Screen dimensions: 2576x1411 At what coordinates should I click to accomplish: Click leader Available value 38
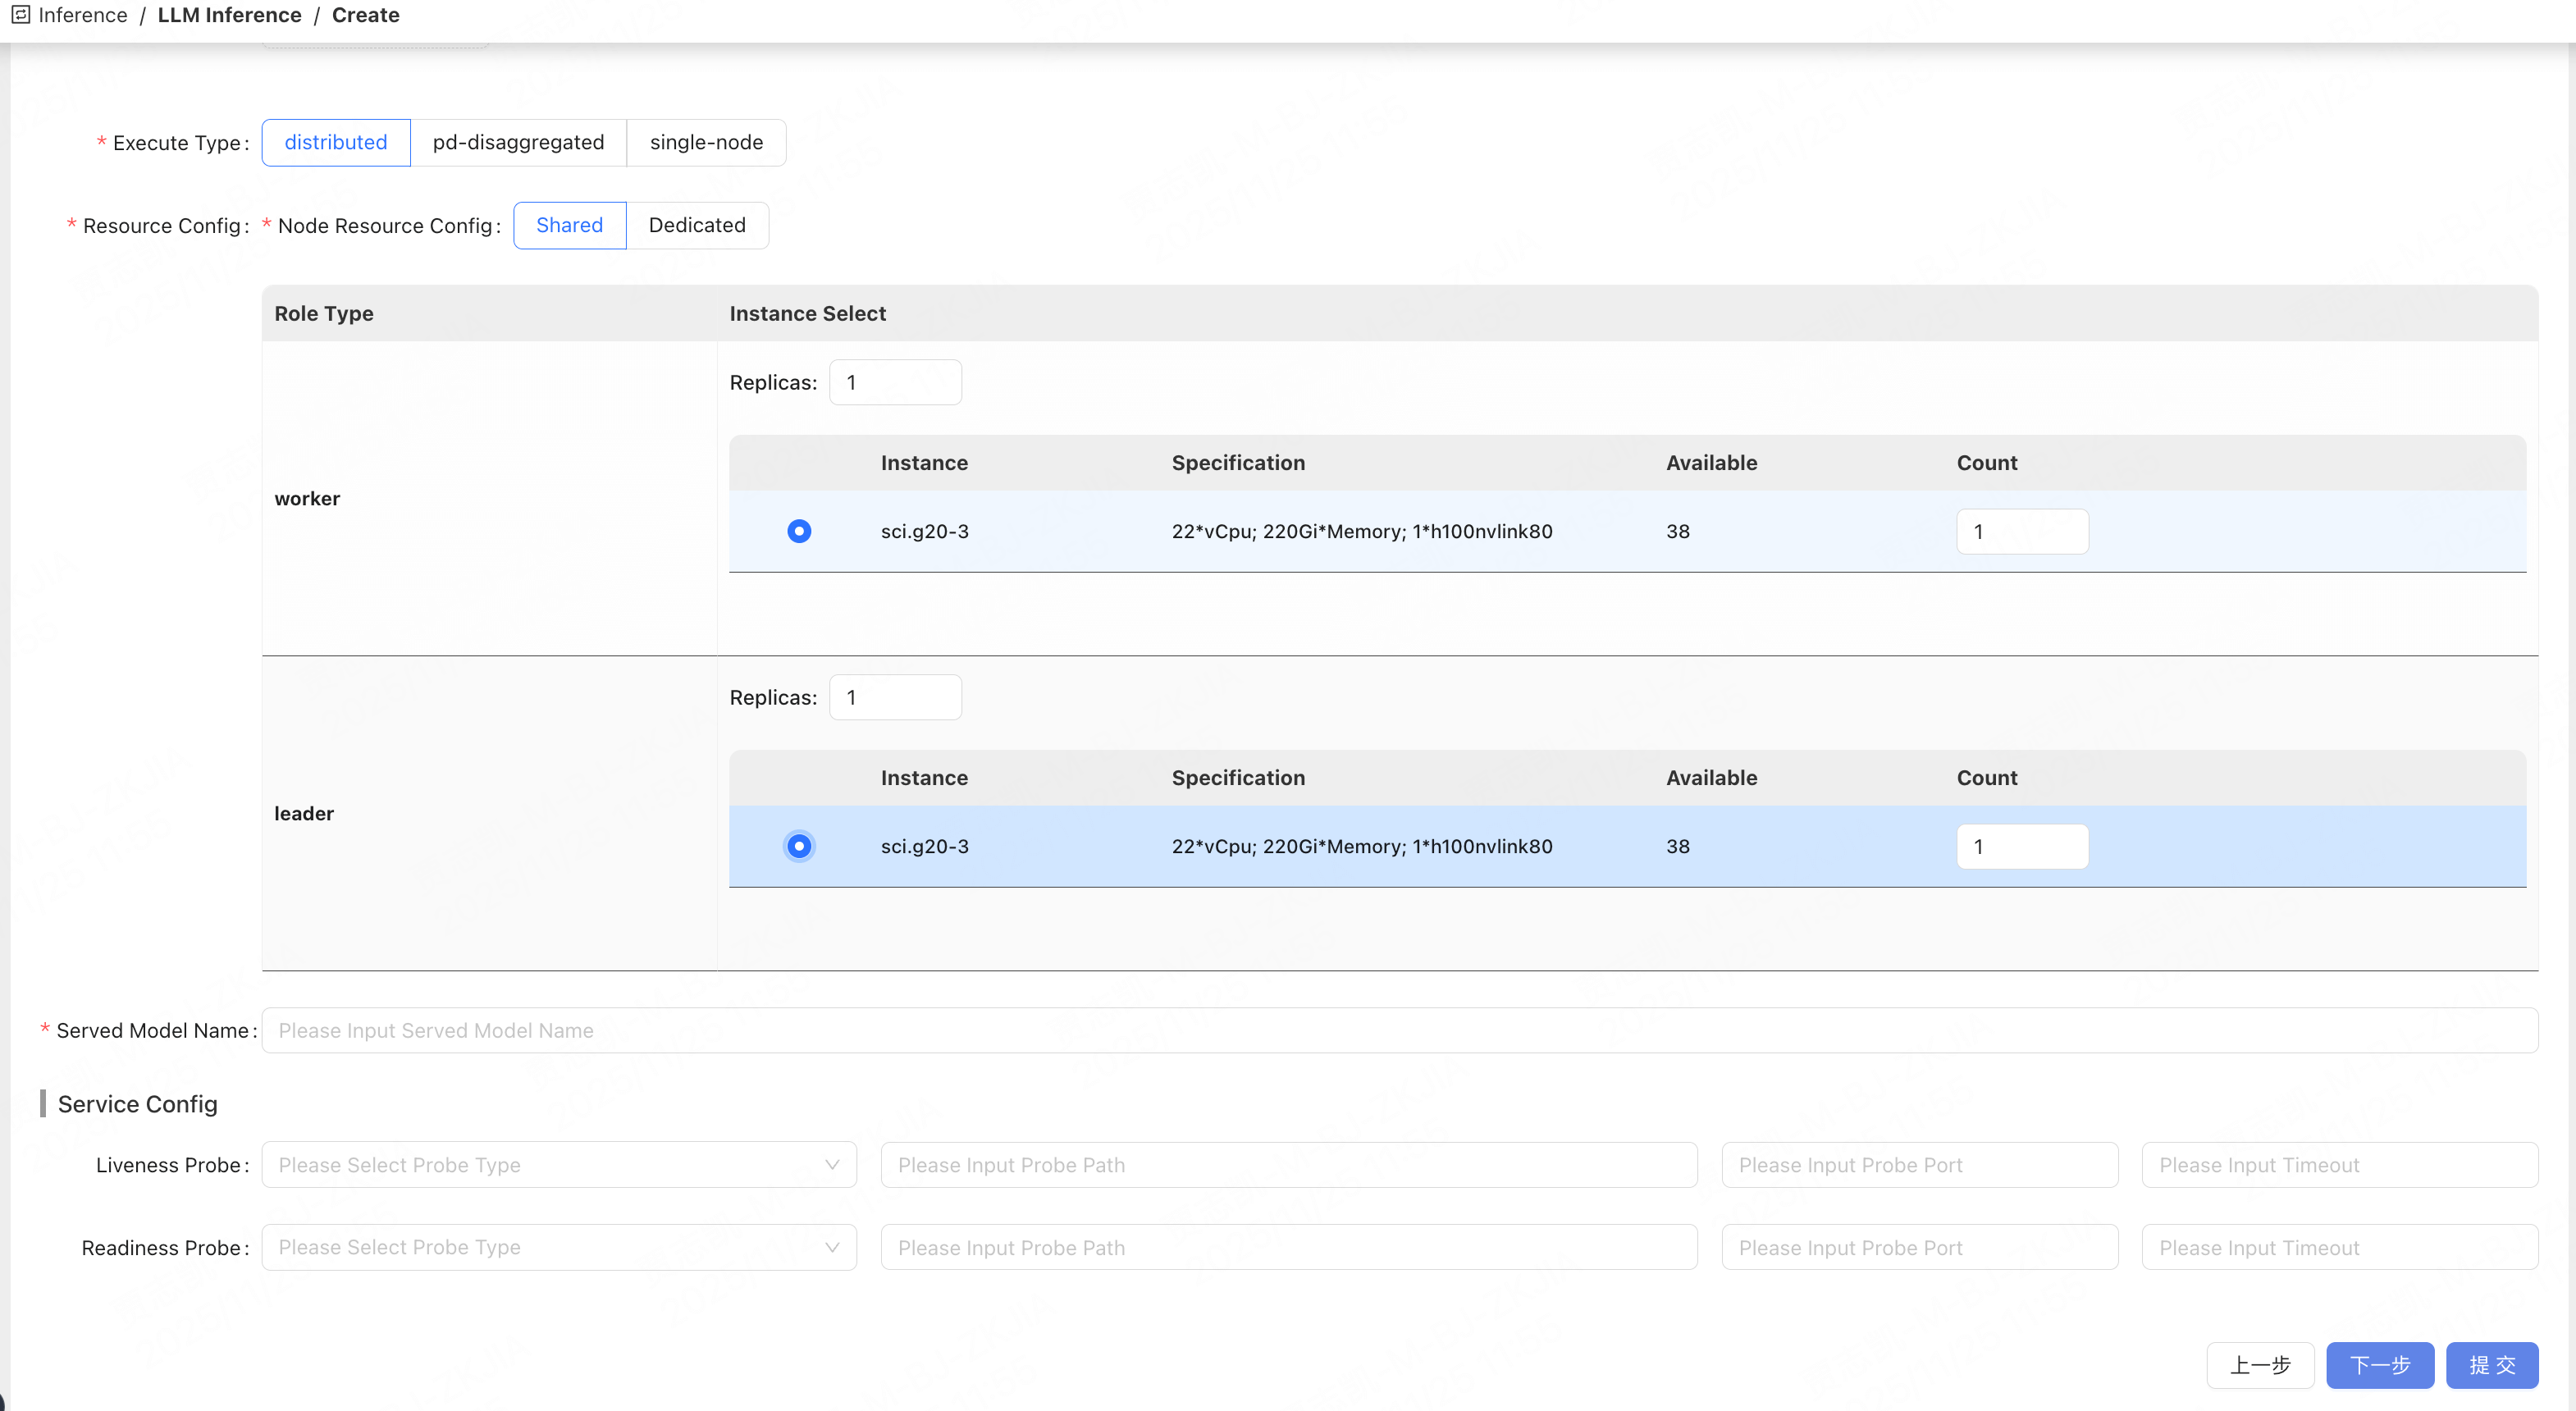(x=1678, y=846)
